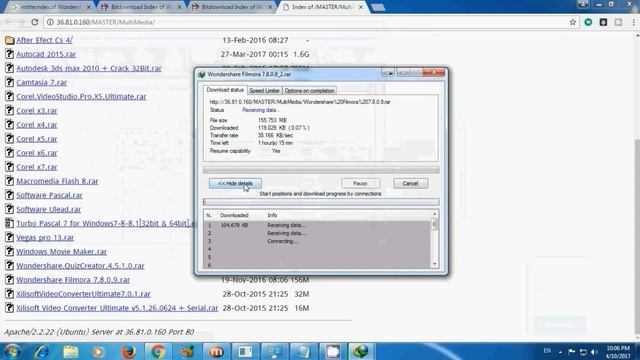Open the green browser extension icon
This screenshot has height=360, width=640.
click(x=588, y=22)
